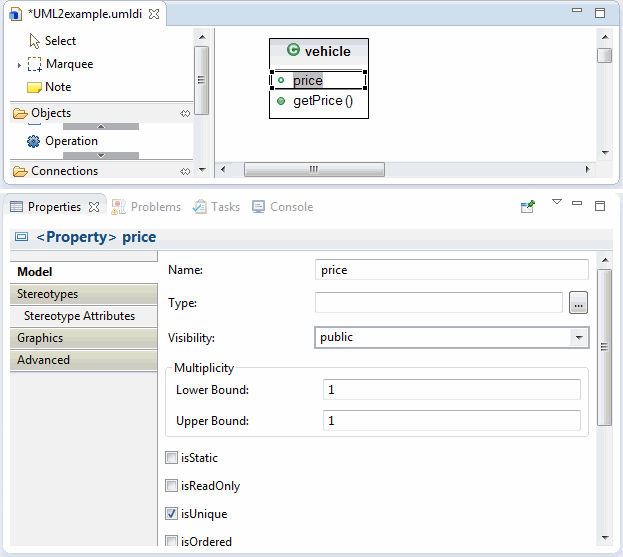Image resolution: width=623 pixels, height=557 pixels.
Task: Open the Visibility dropdown
Action: click(578, 338)
